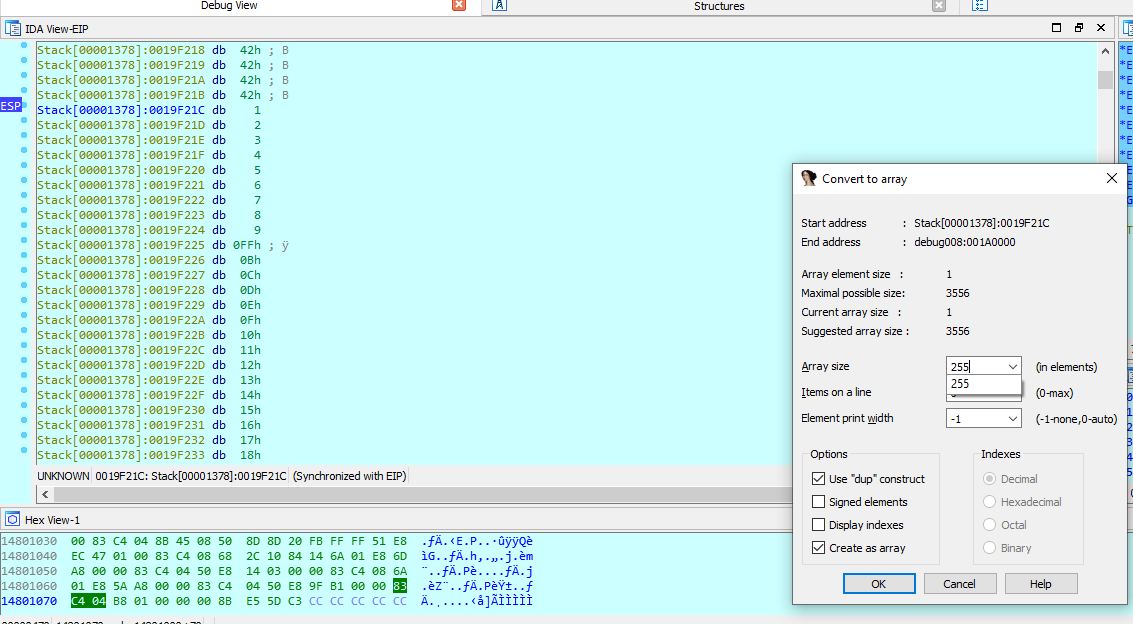Click the horizontal scrollbar left arrow

46,495
